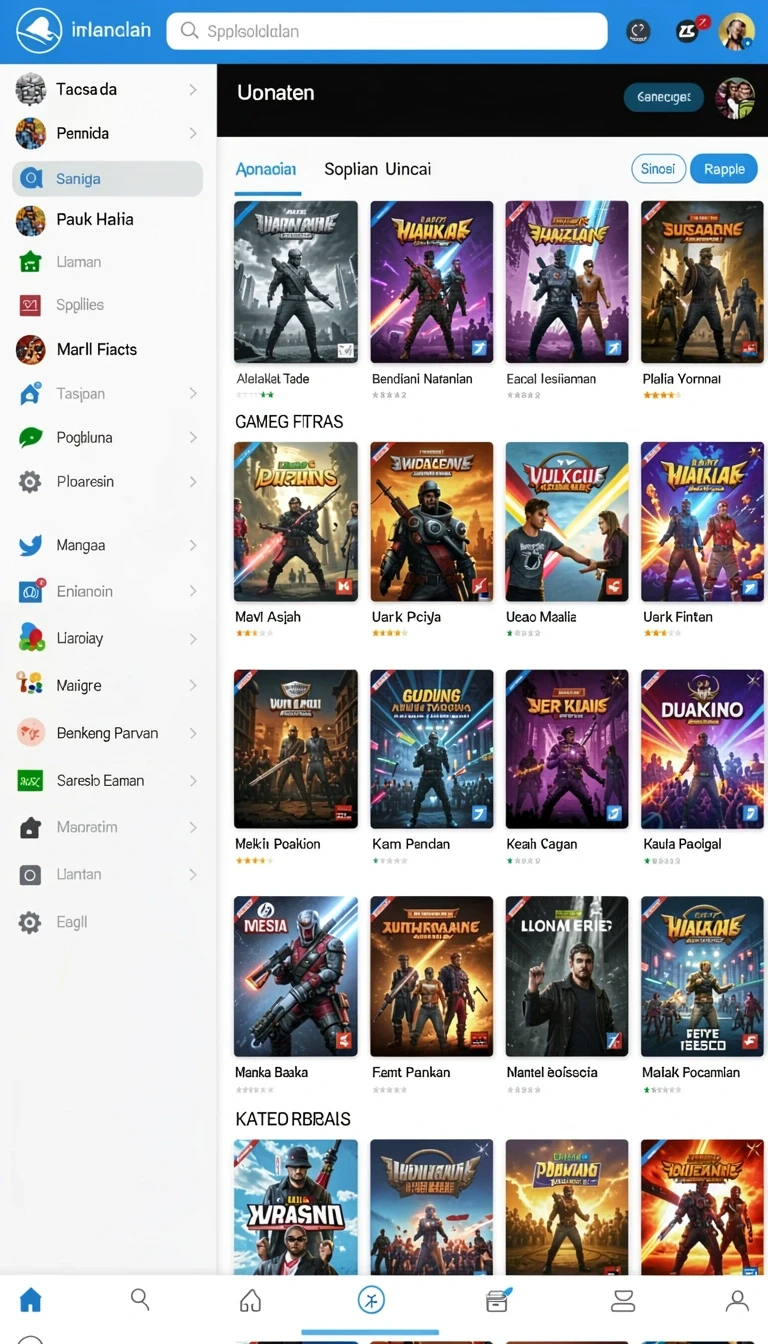Expand the Enianoin chevron
Screen dimensions: 768x1344
[192, 592]
